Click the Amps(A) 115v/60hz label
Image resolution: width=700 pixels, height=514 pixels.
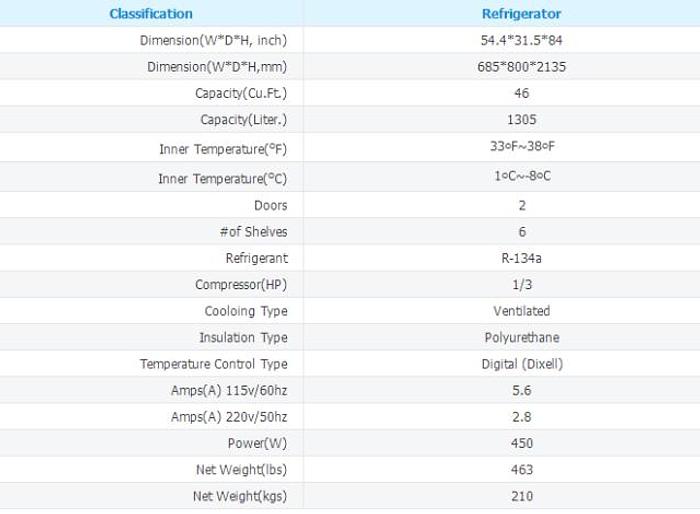(x=231, y=390)
